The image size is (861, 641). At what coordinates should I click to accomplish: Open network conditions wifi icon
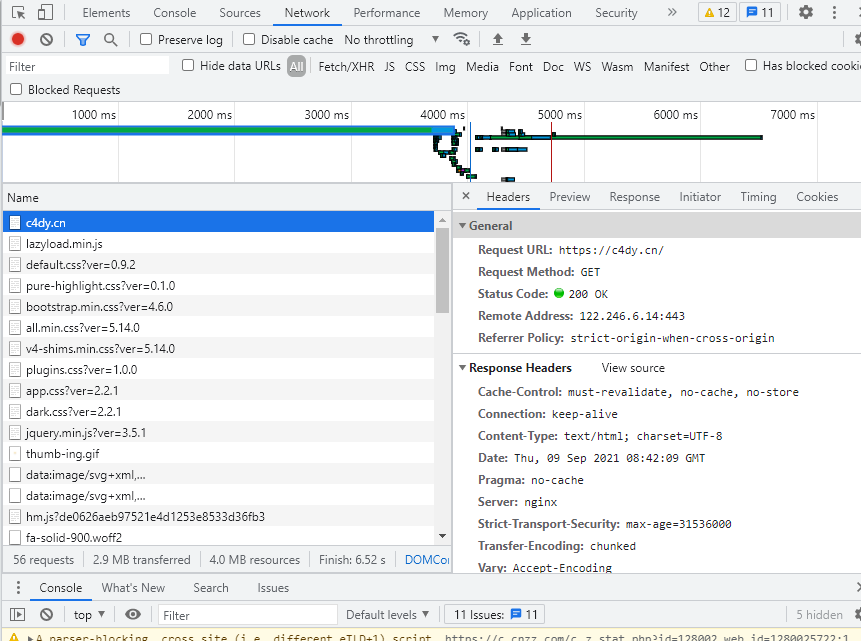pos(461,39)
